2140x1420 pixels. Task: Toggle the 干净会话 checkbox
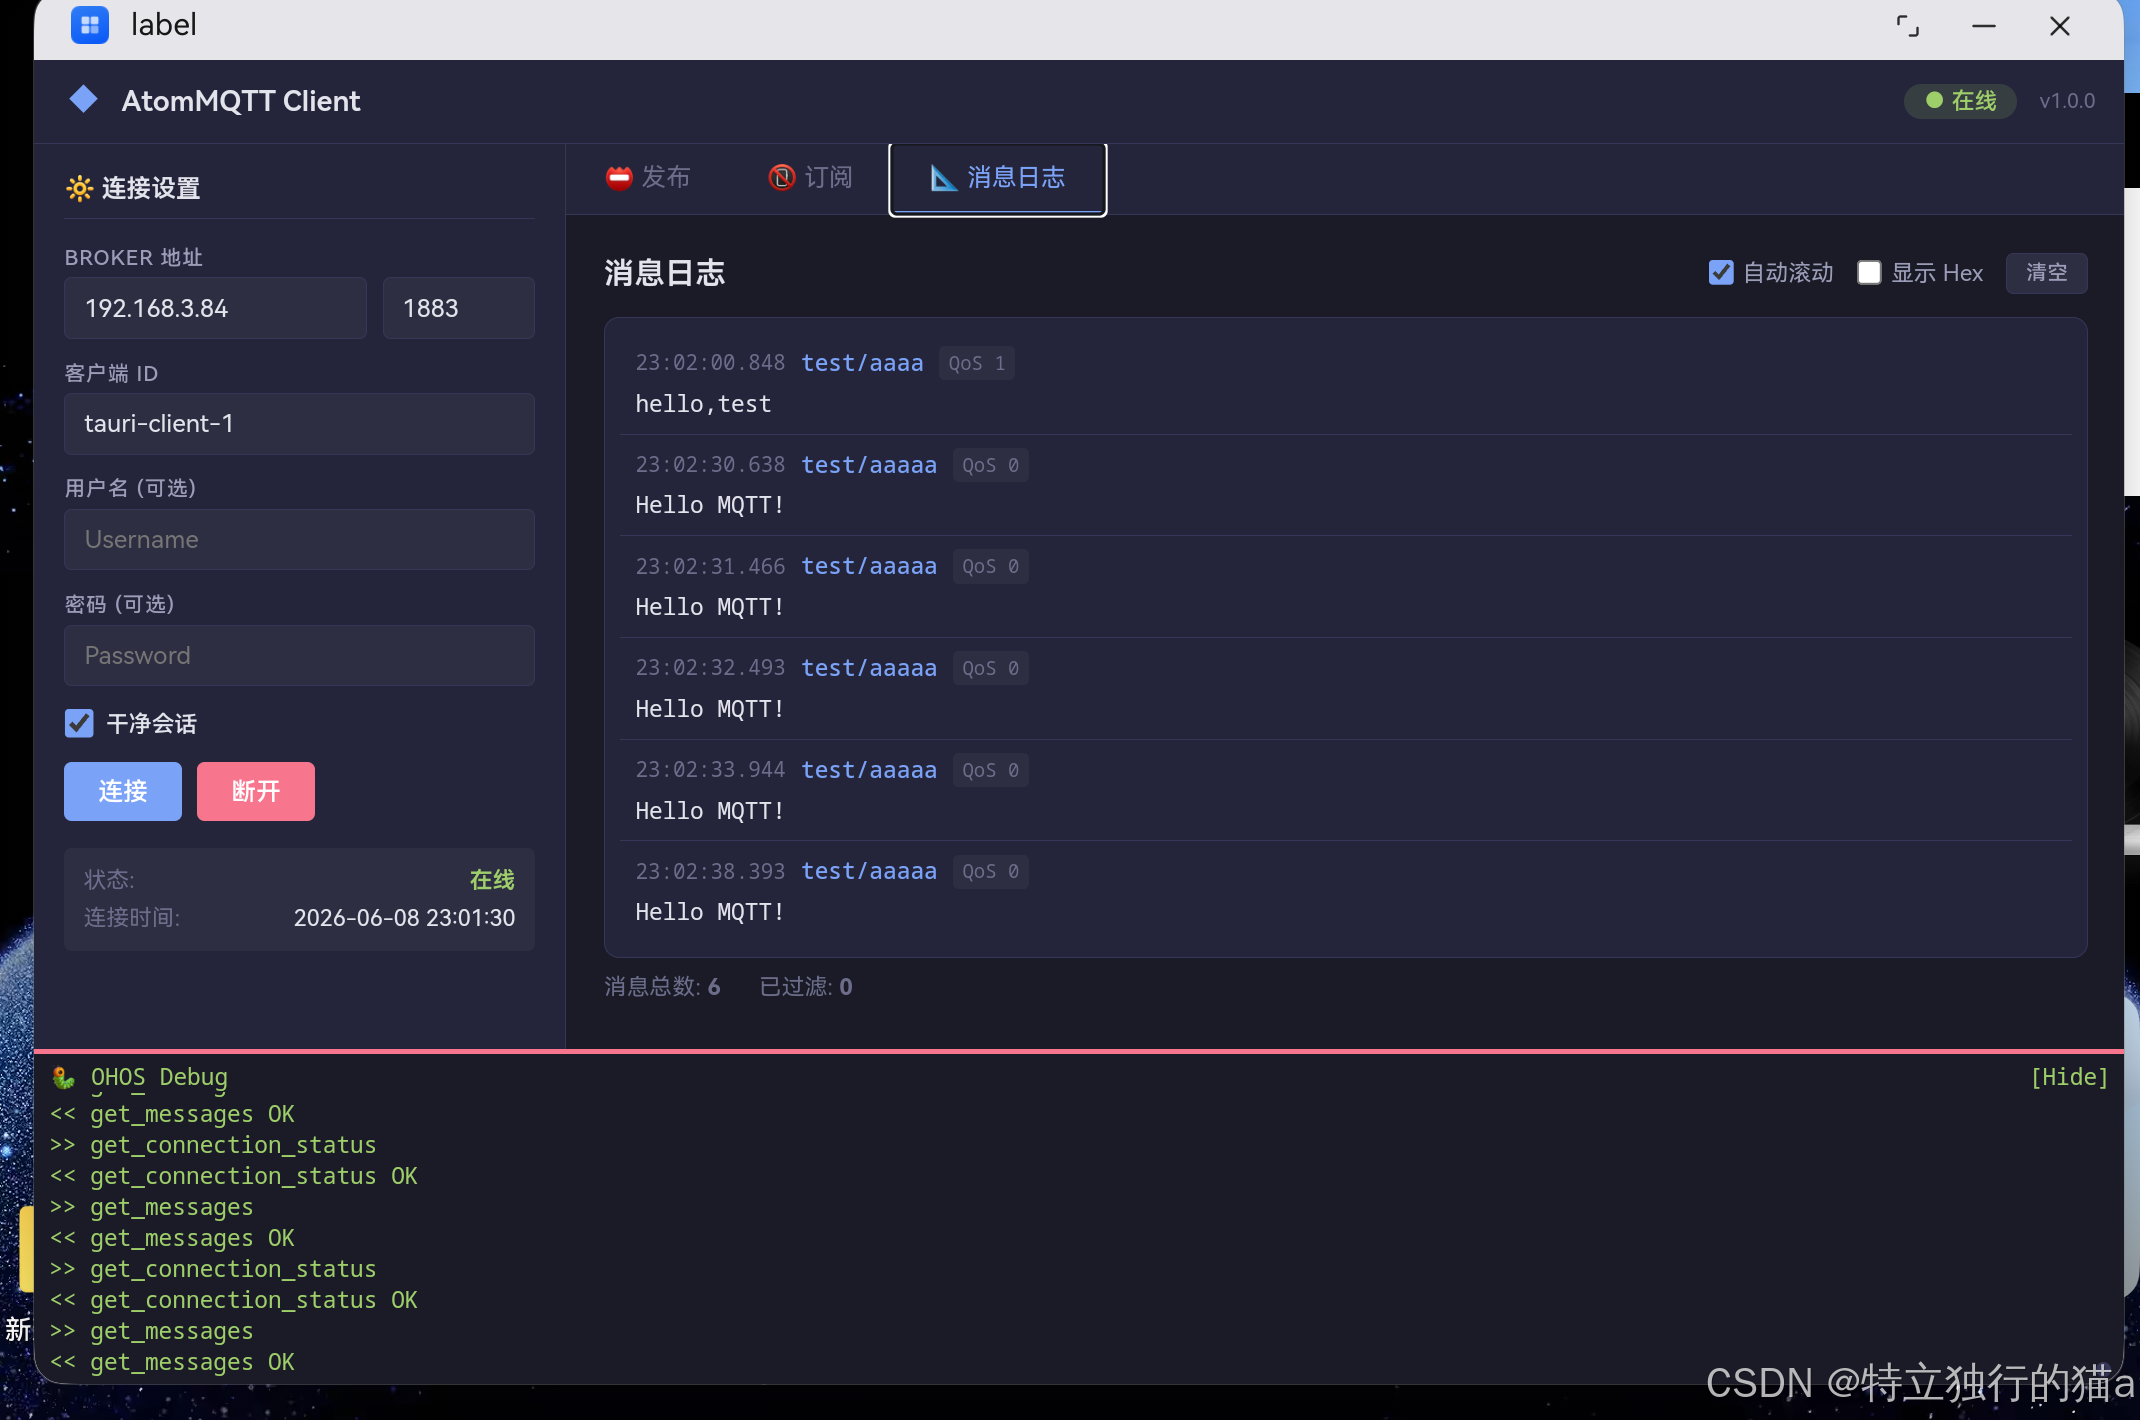(79, 723)
